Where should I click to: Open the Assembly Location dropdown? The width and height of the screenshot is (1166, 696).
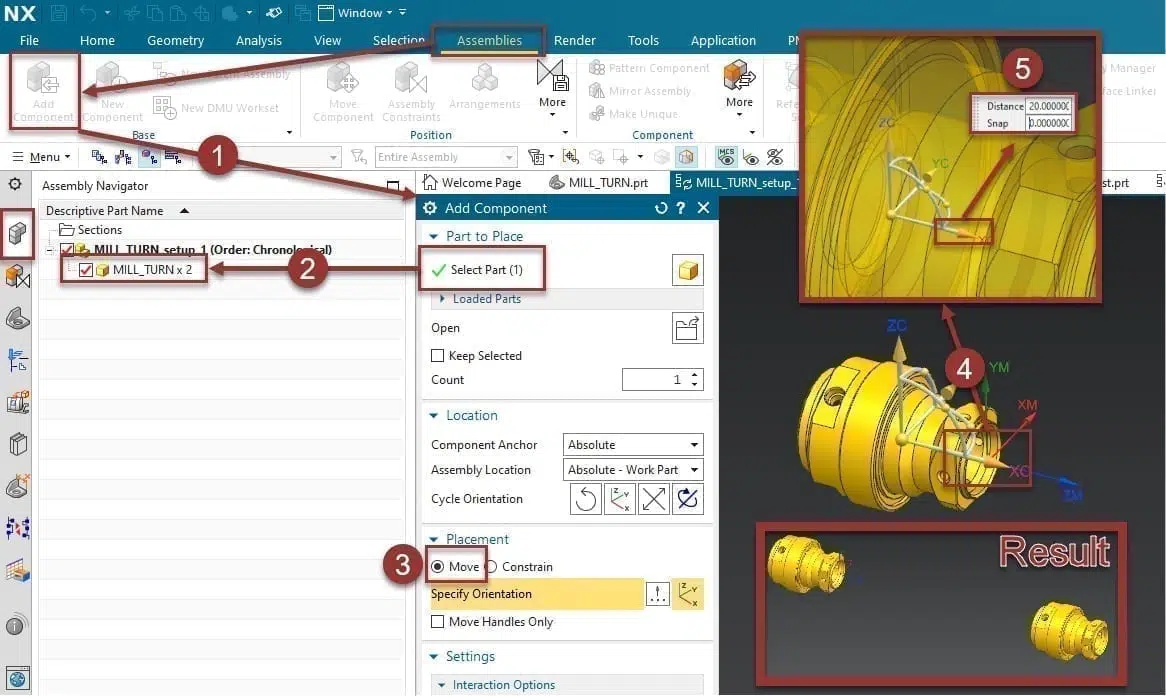[633, 470]
